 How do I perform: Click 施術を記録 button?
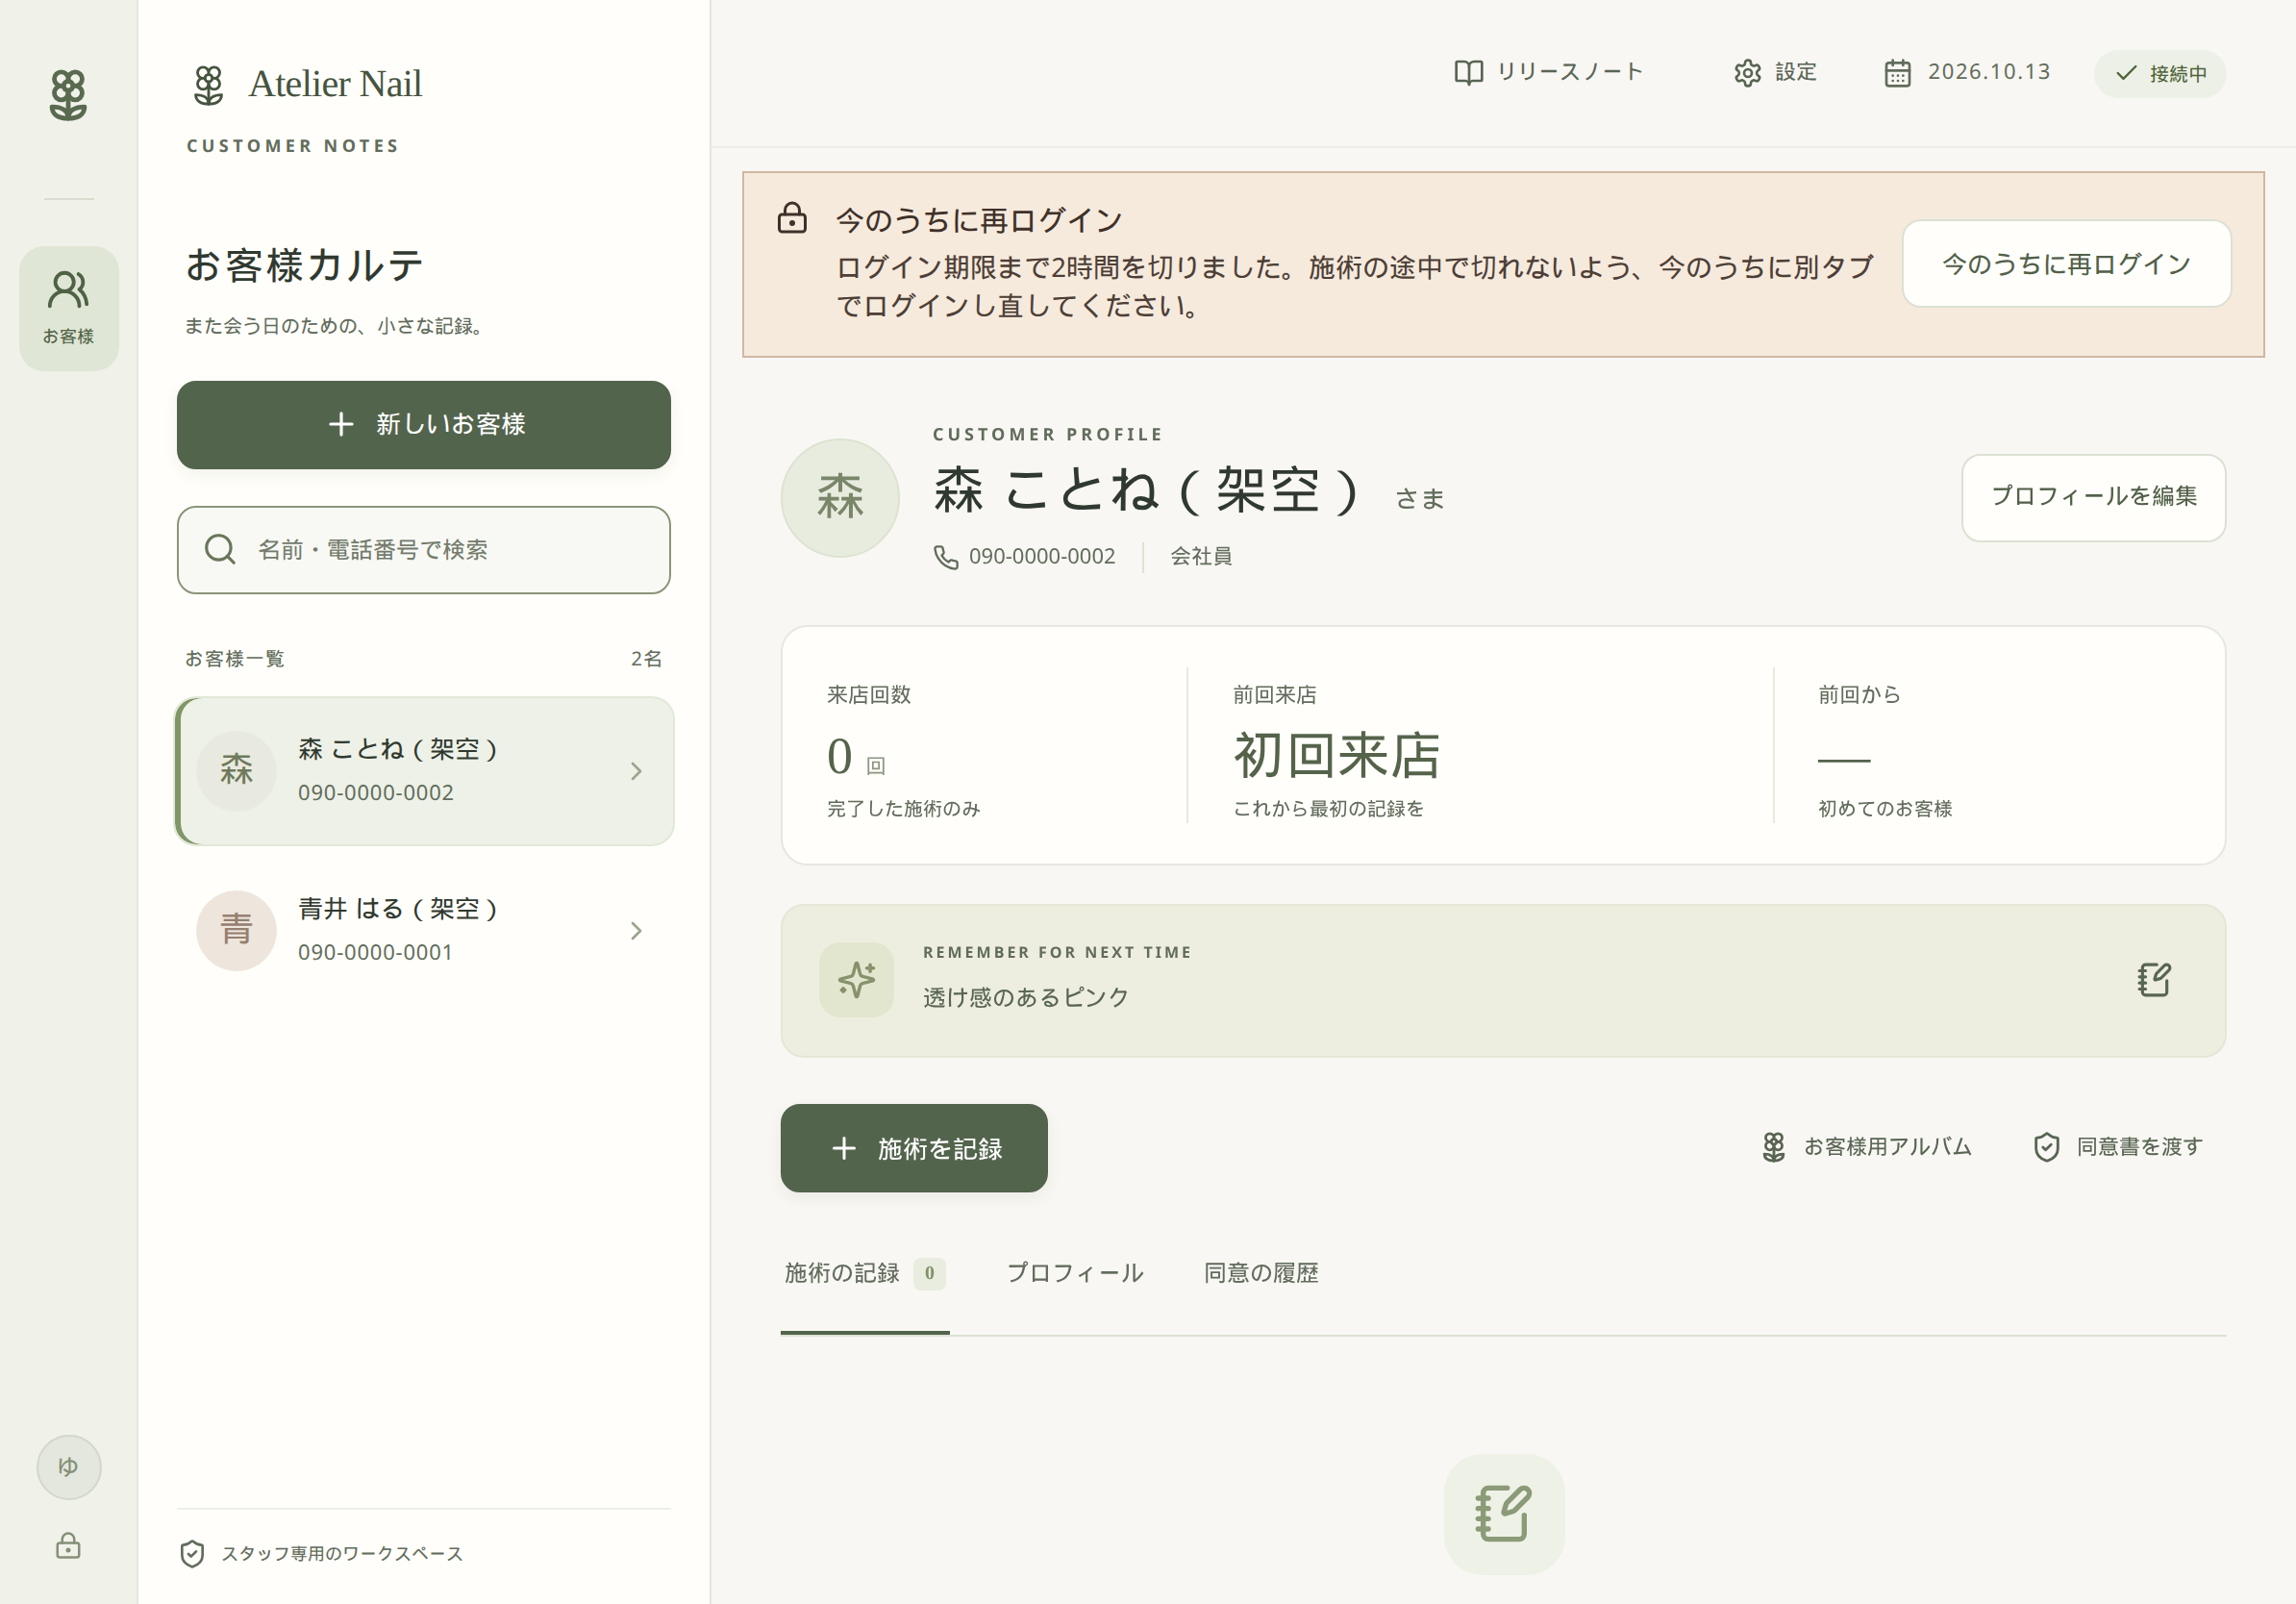click(x=914, y=1148)
